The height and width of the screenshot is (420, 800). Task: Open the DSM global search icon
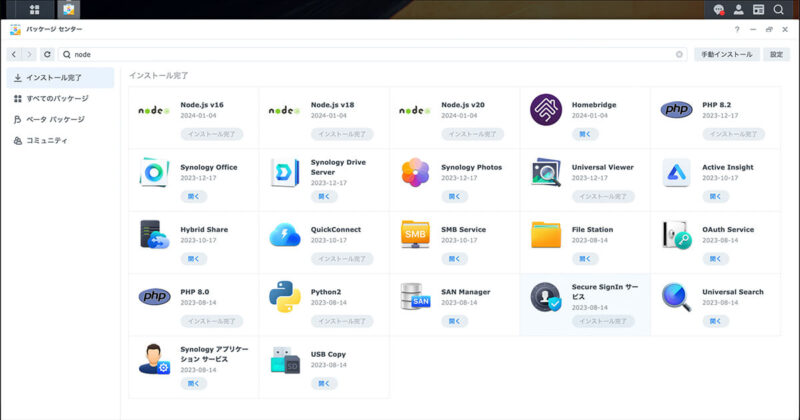[778, 9]
